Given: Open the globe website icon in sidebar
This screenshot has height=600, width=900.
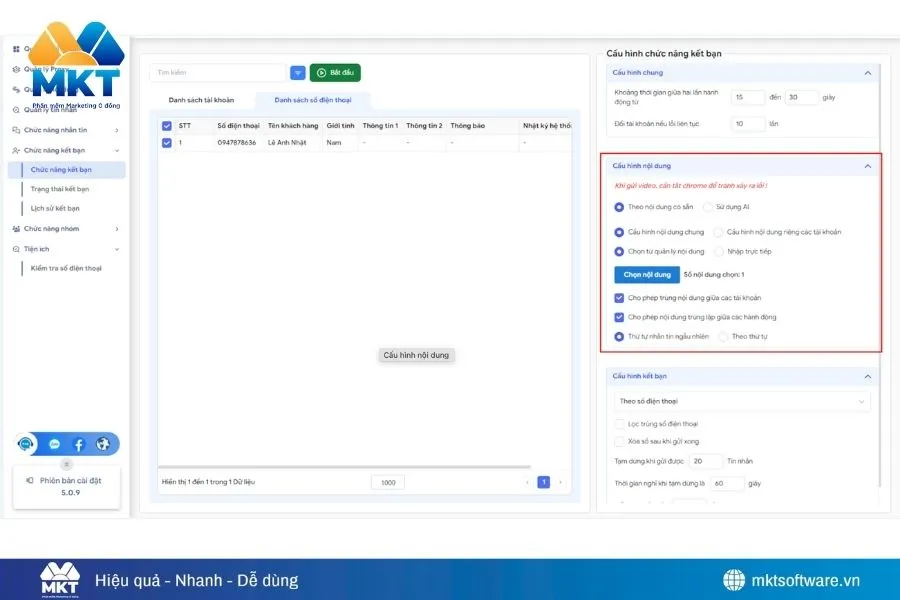Looking at the screenshot, I should pos(103,444).
